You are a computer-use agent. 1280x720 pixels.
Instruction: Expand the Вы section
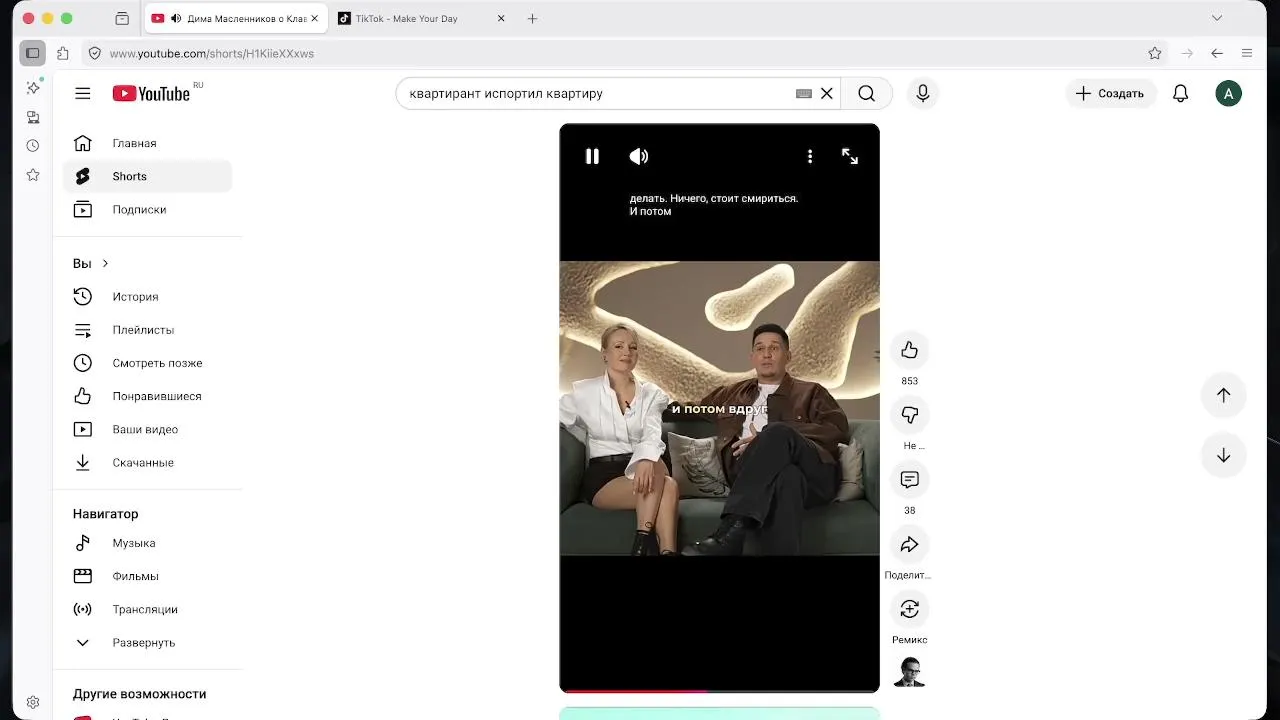tap(91, 263)
